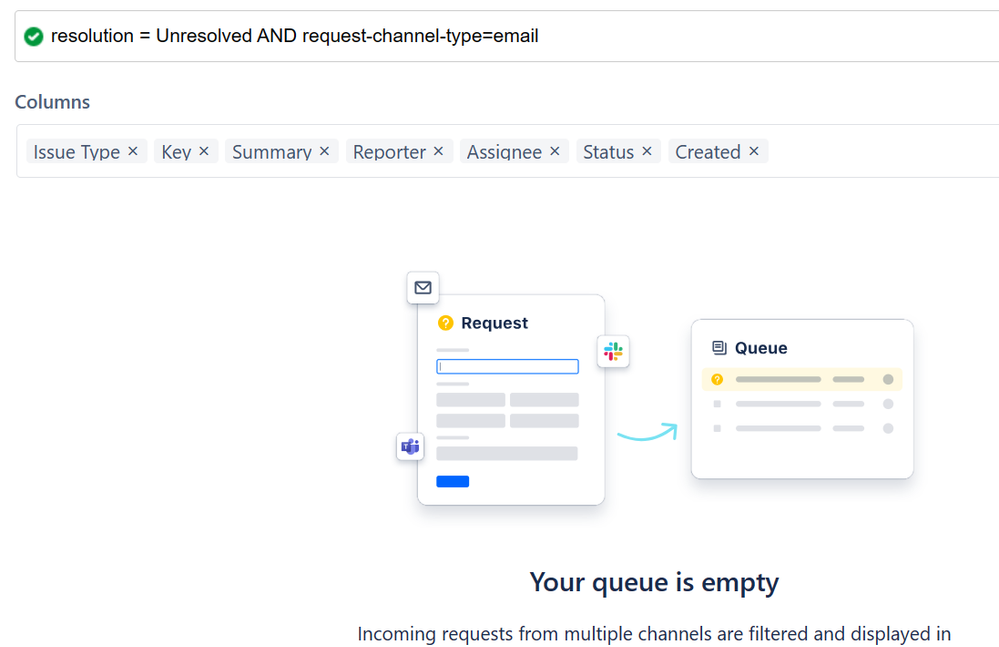Screen dimensions: 999x647
Task: Select the Created column label
Action: coord(708,152)
